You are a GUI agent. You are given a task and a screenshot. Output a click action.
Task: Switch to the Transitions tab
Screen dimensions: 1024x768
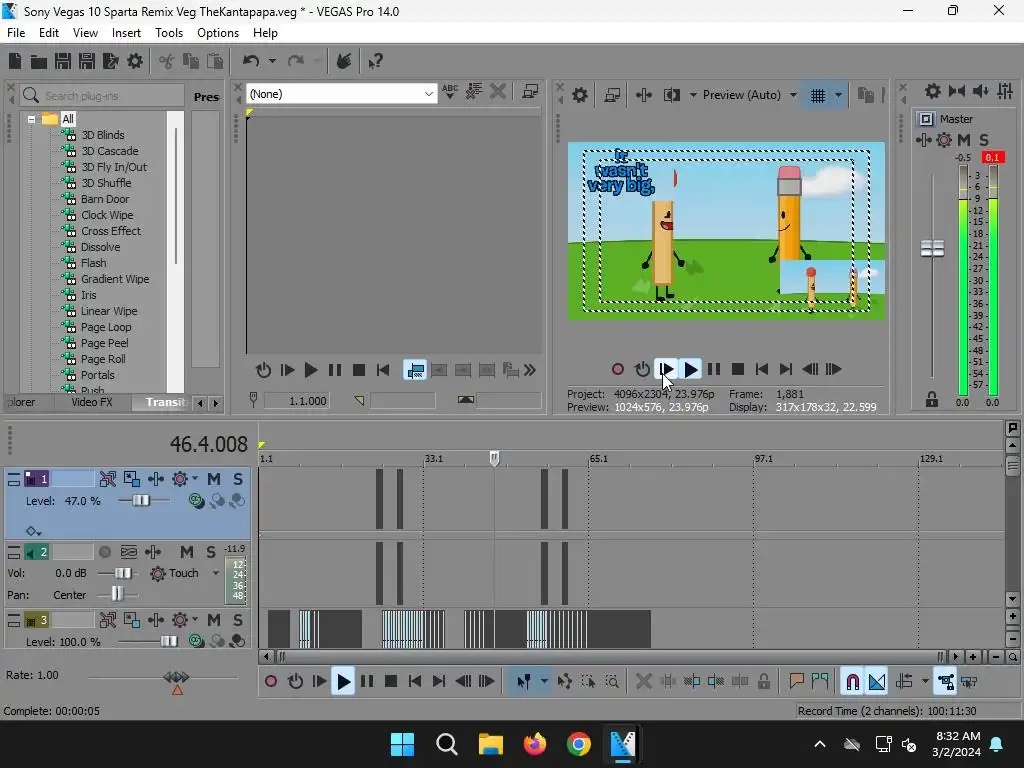click(x=165, y=402)
